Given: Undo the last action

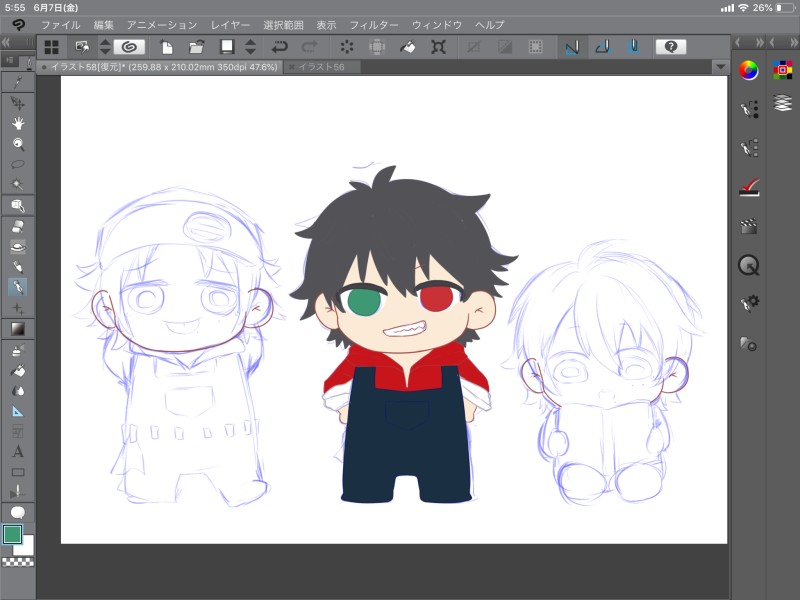Looking at the screenshot, I should (280, 47).
